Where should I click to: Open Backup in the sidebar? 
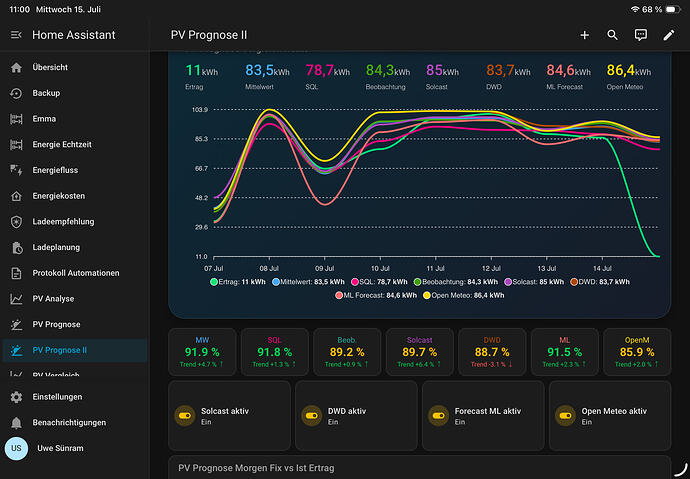click(75, 93)
